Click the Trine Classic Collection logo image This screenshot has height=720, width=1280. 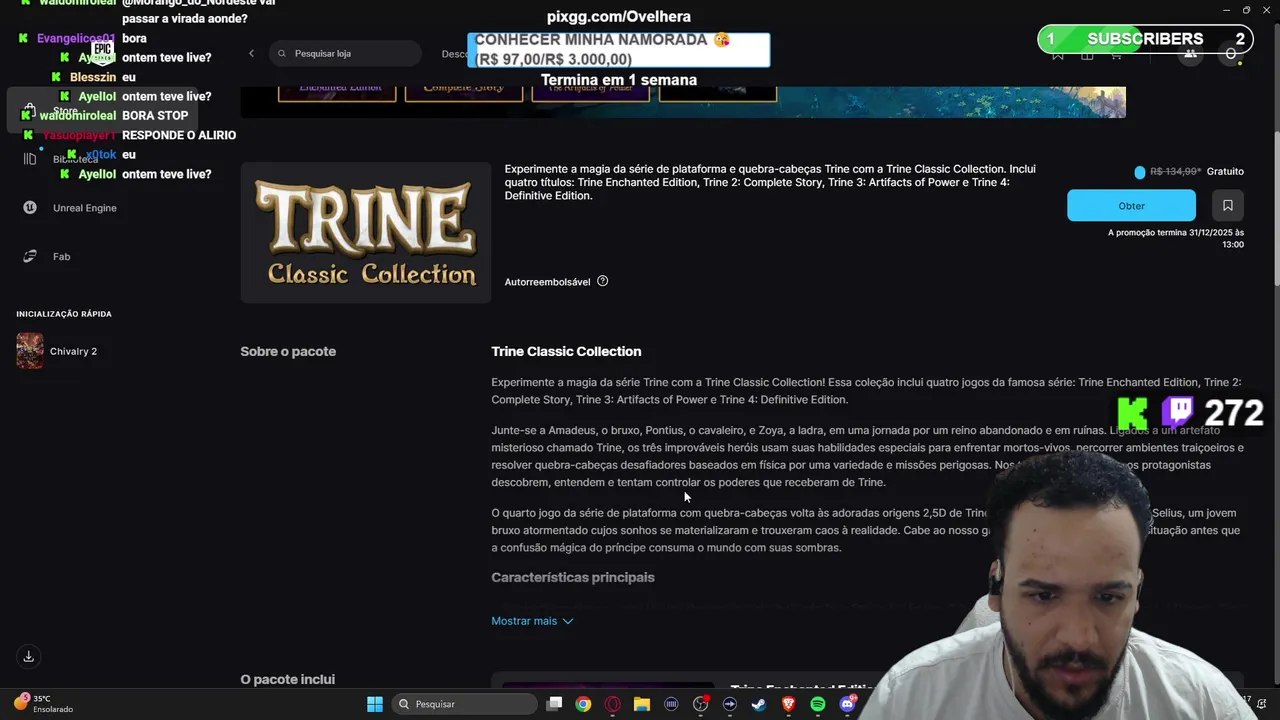coord(366,232)
